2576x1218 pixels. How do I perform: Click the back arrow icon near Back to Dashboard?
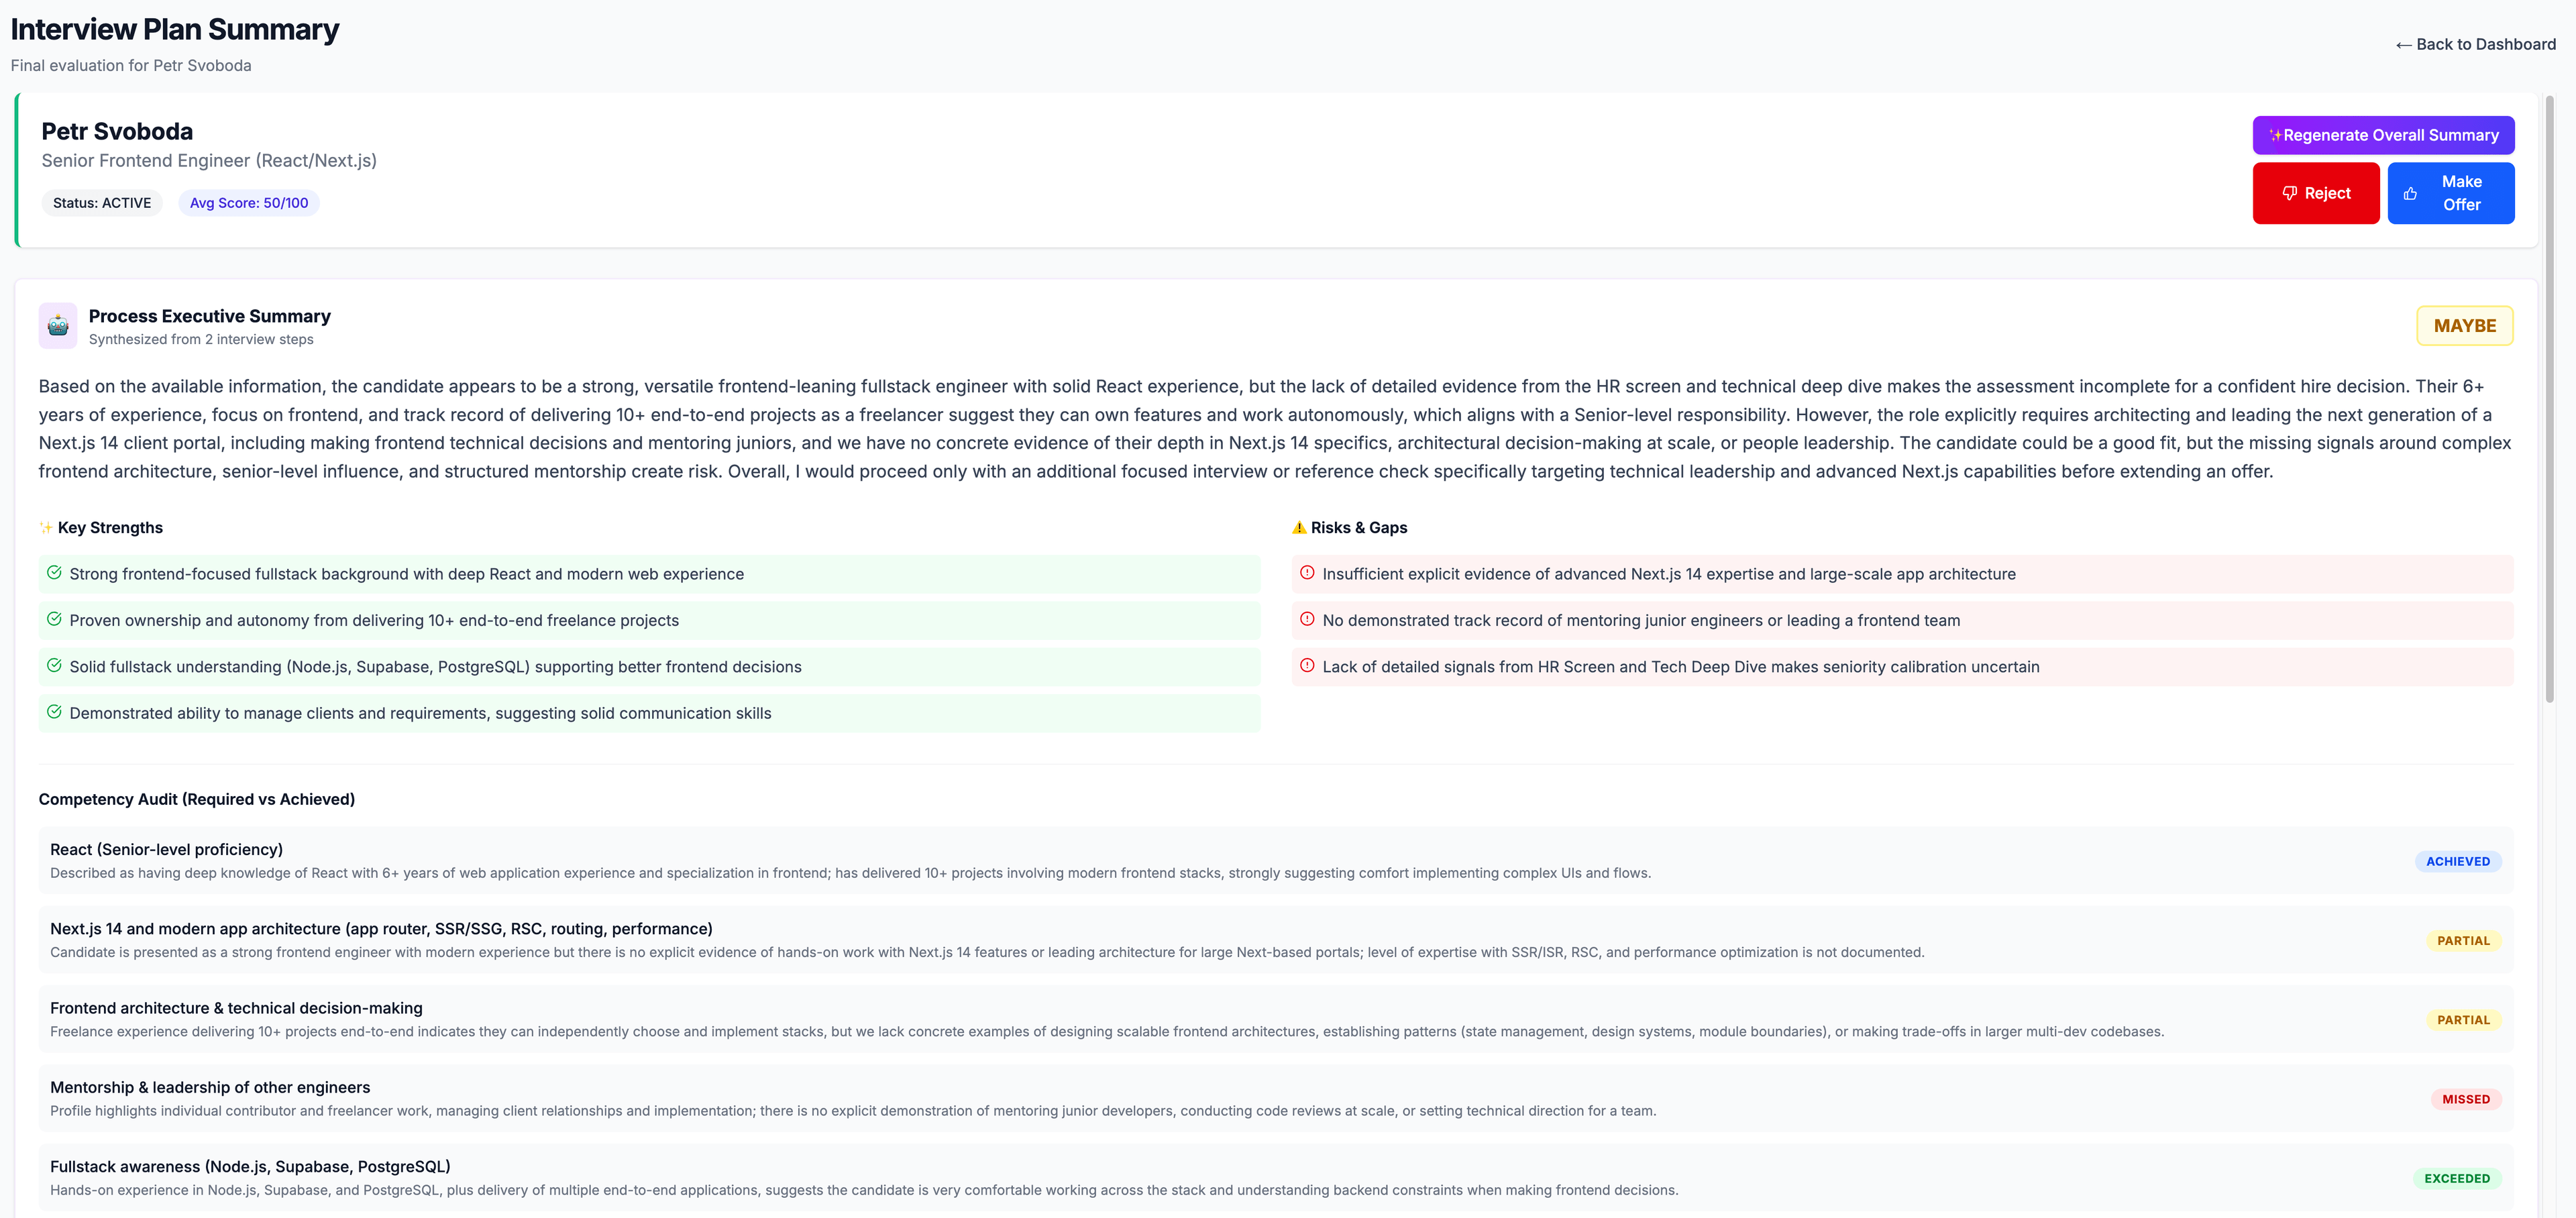(x=2403, y=44)
